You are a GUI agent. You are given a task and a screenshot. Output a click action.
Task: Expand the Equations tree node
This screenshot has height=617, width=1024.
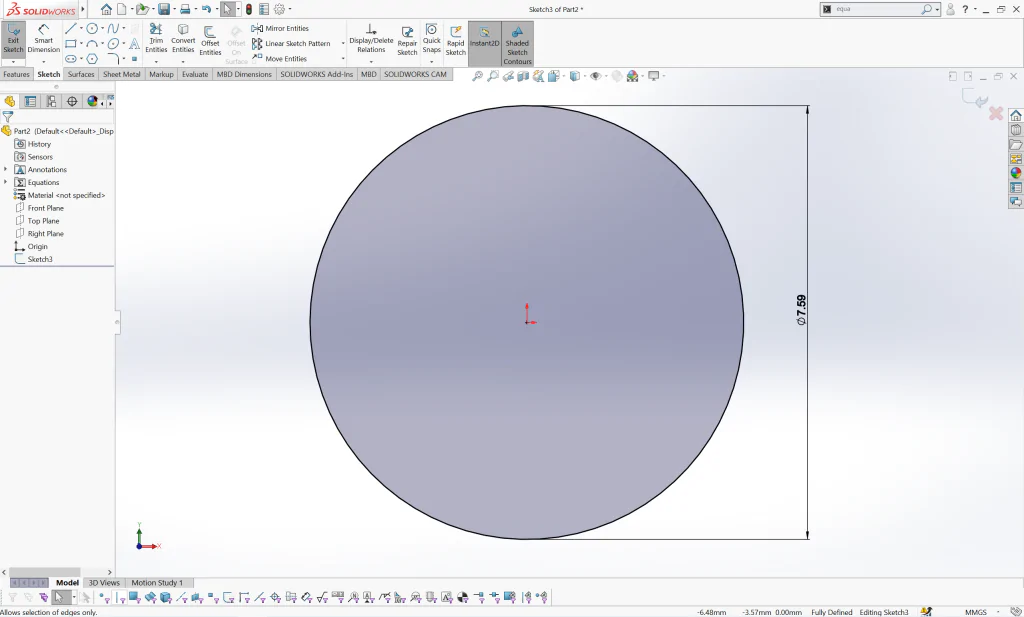pos(6,182)
